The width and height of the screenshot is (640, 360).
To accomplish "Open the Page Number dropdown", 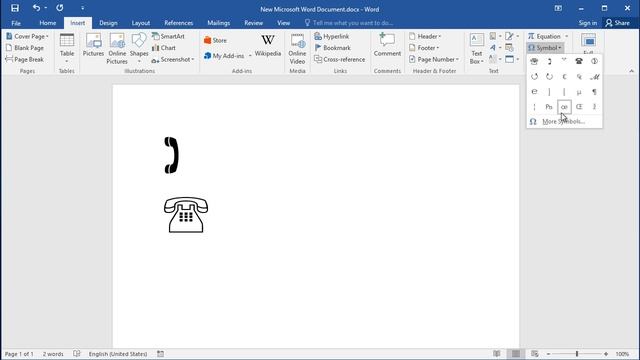I will coord(433,59).
